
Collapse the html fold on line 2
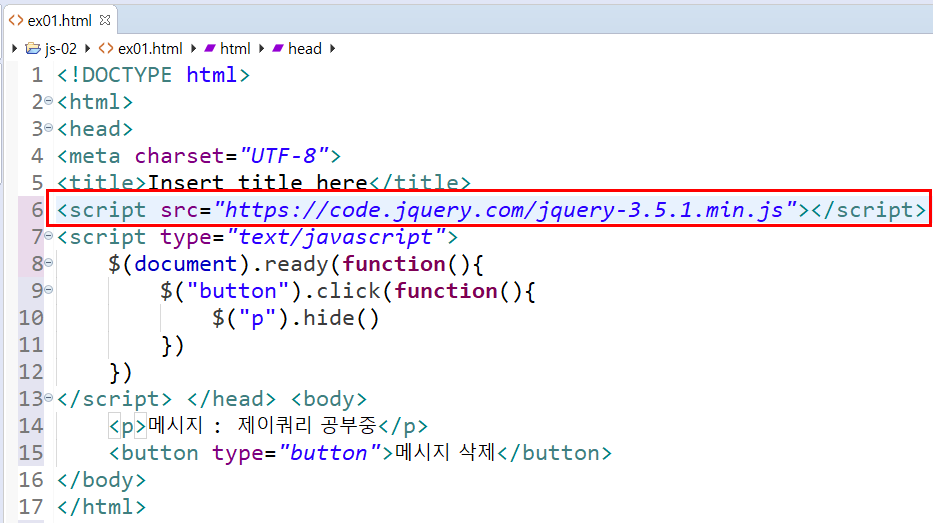[x=49, y=101]
